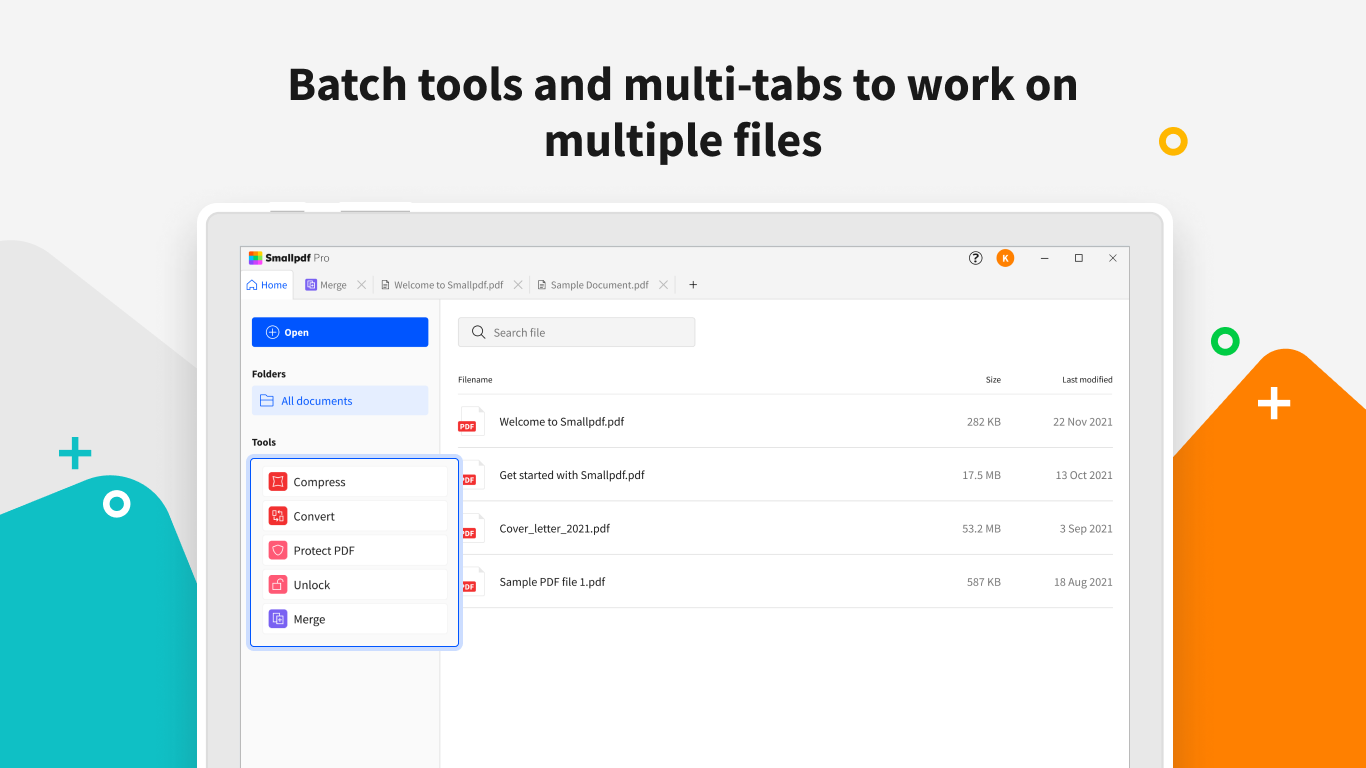Sort by the Filename column header
Screen dimensions: 1366x768
click(475, 380)
